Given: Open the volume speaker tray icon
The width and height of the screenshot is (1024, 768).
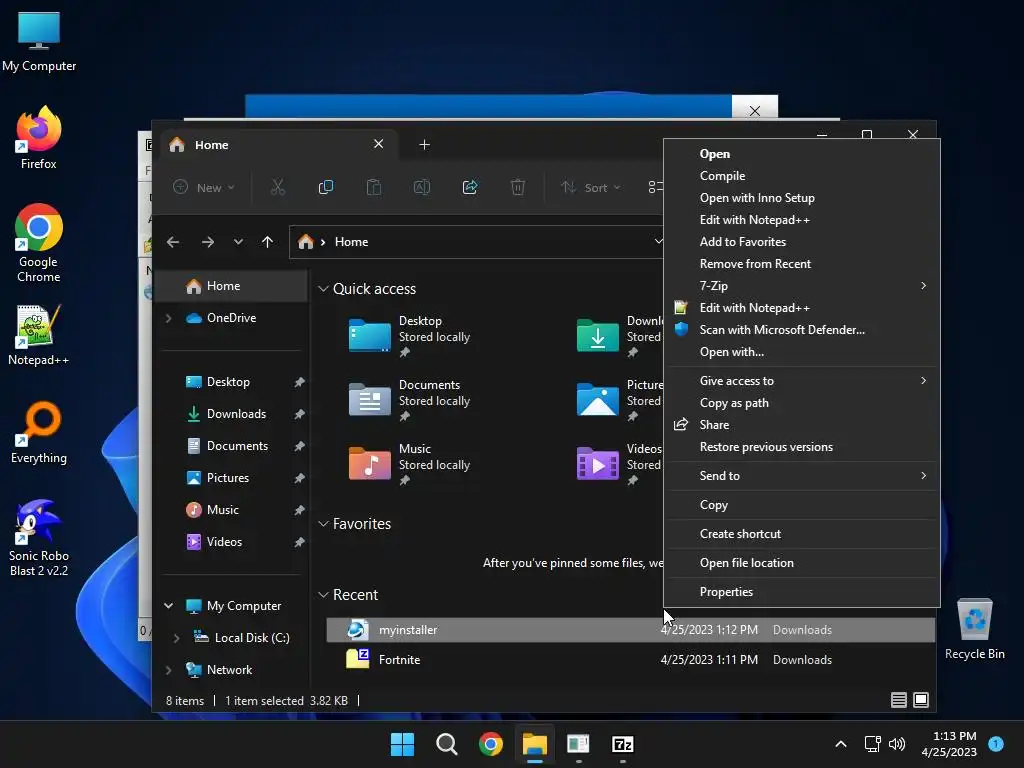Looking at the screenshot, I should tap(897, 744).
